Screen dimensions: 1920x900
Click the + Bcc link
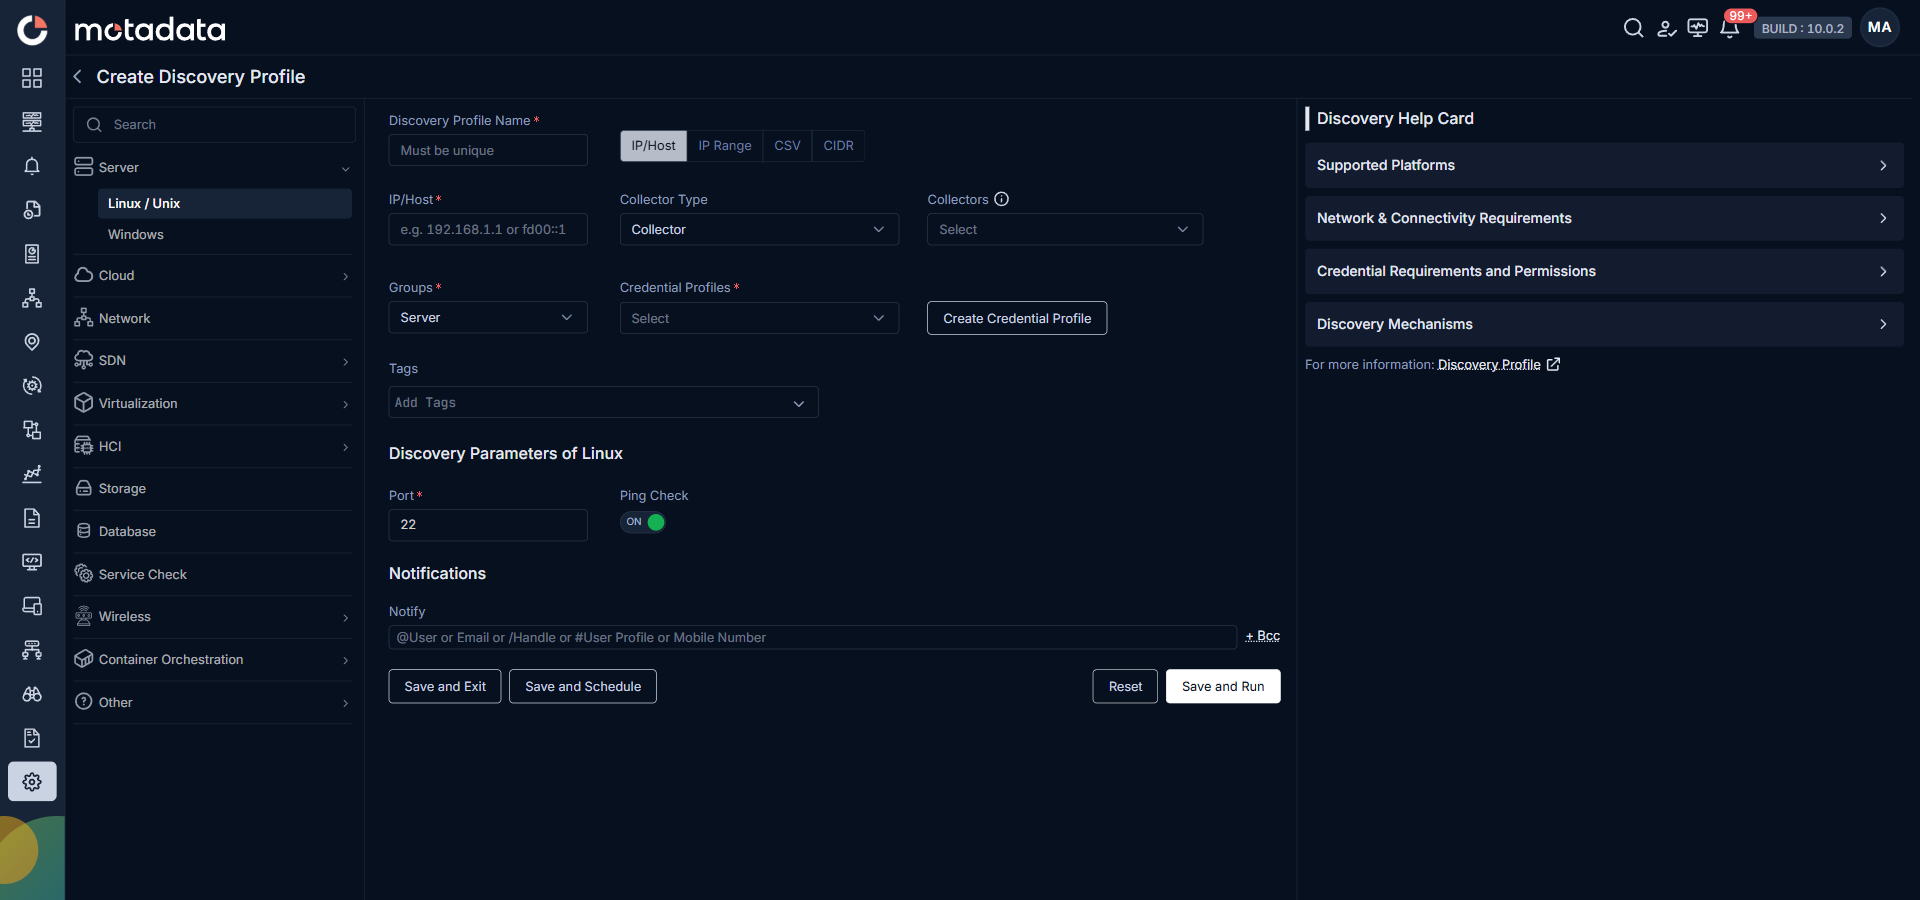tap(1262, 636)
